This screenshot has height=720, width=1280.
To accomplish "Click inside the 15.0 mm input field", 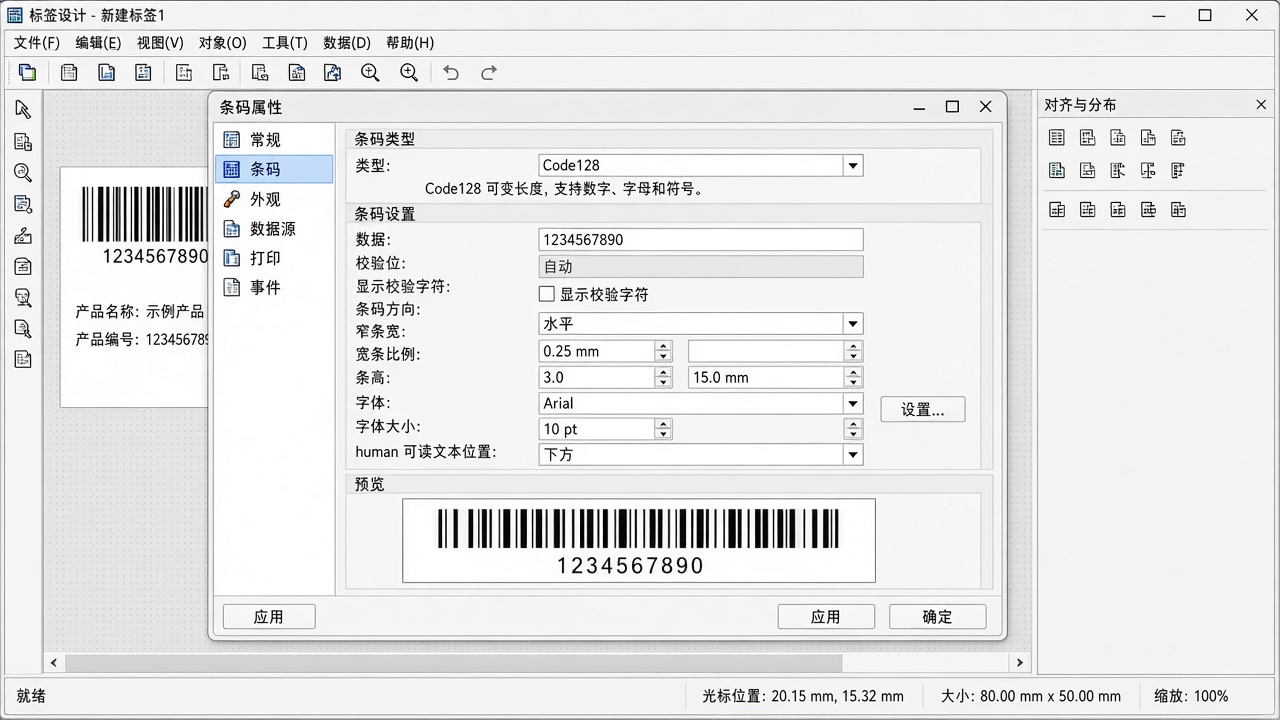I will click(766, 378).
